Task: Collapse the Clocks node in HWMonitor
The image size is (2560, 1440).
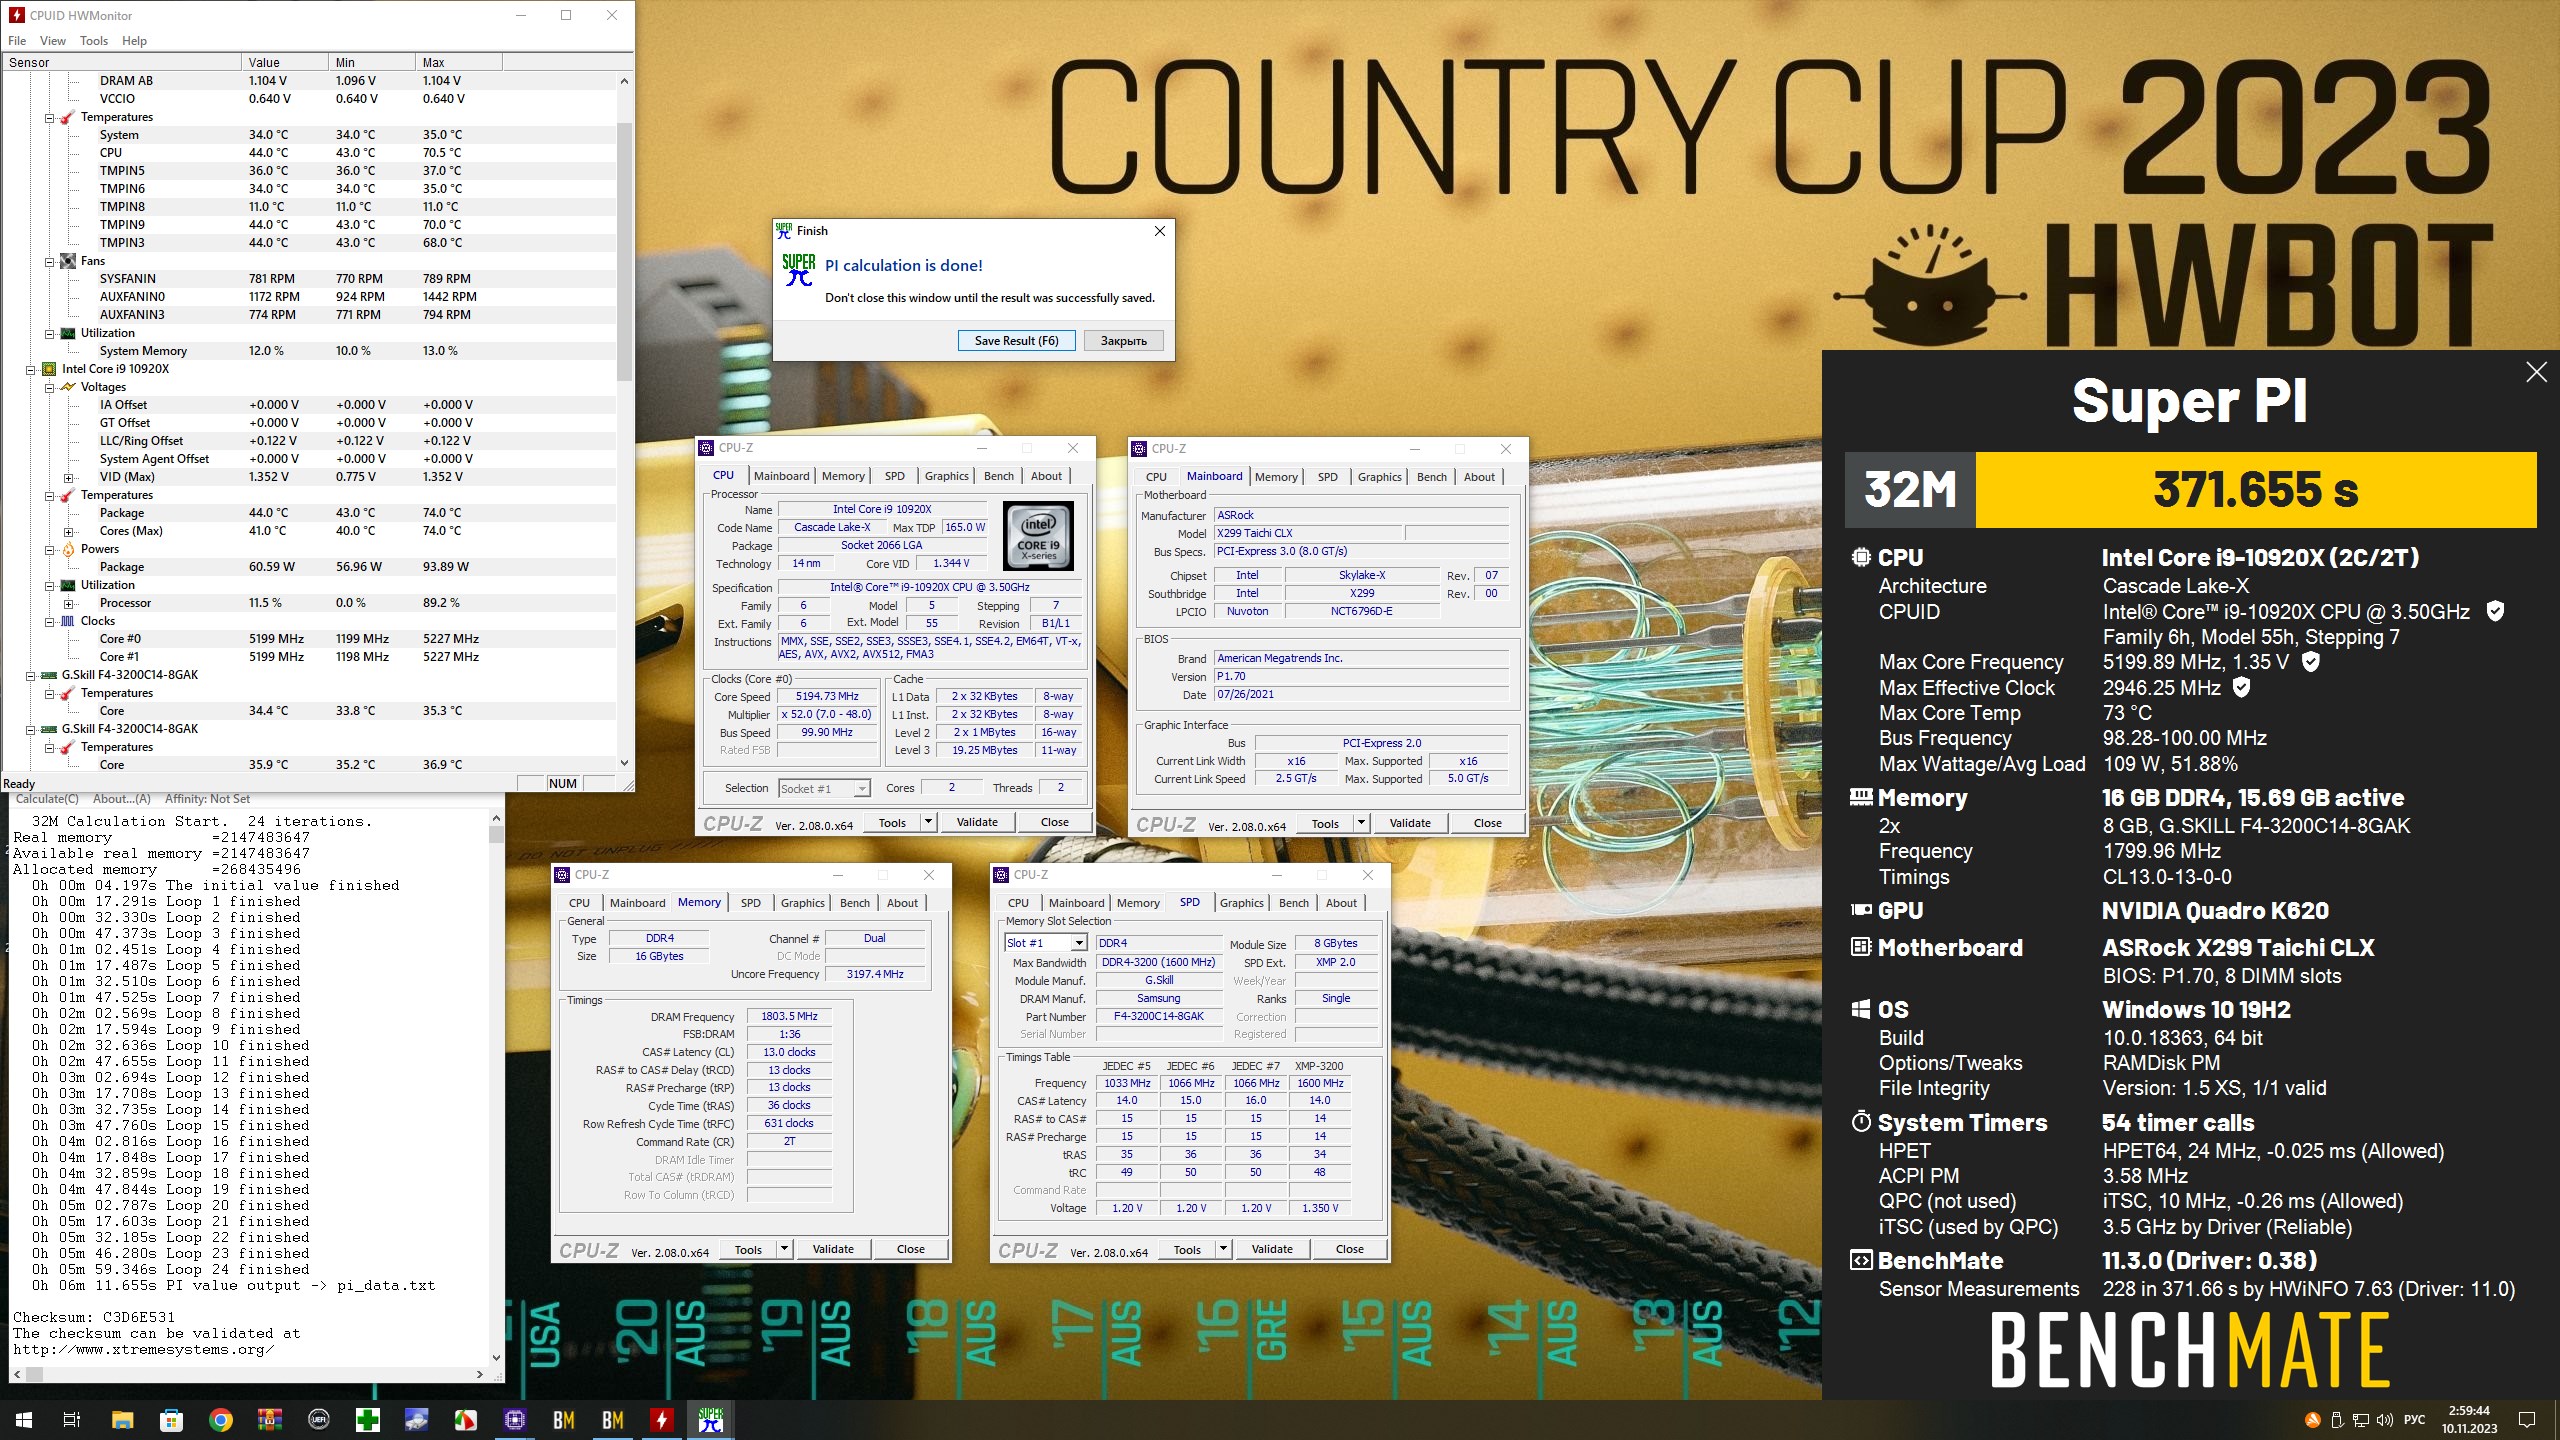Action: tap(49, 621)
